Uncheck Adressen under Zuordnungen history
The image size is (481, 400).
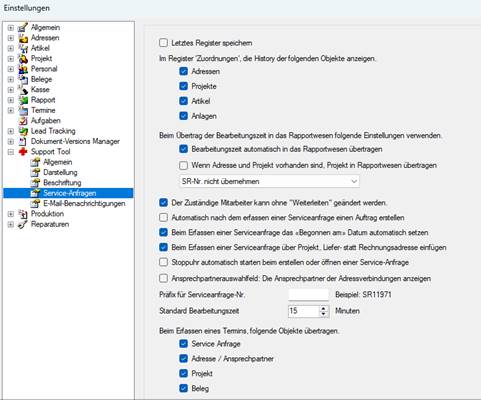click(x=183, y=71)
